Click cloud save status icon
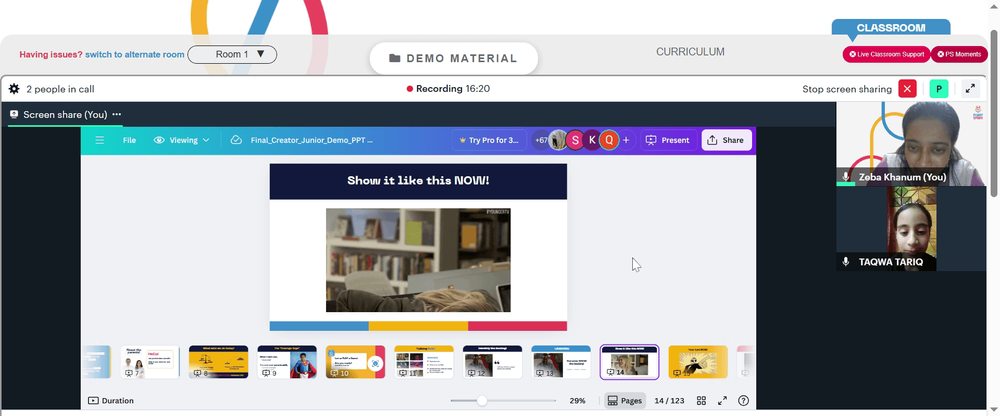This screenshot has height=416, width=1000. point(236,140)
